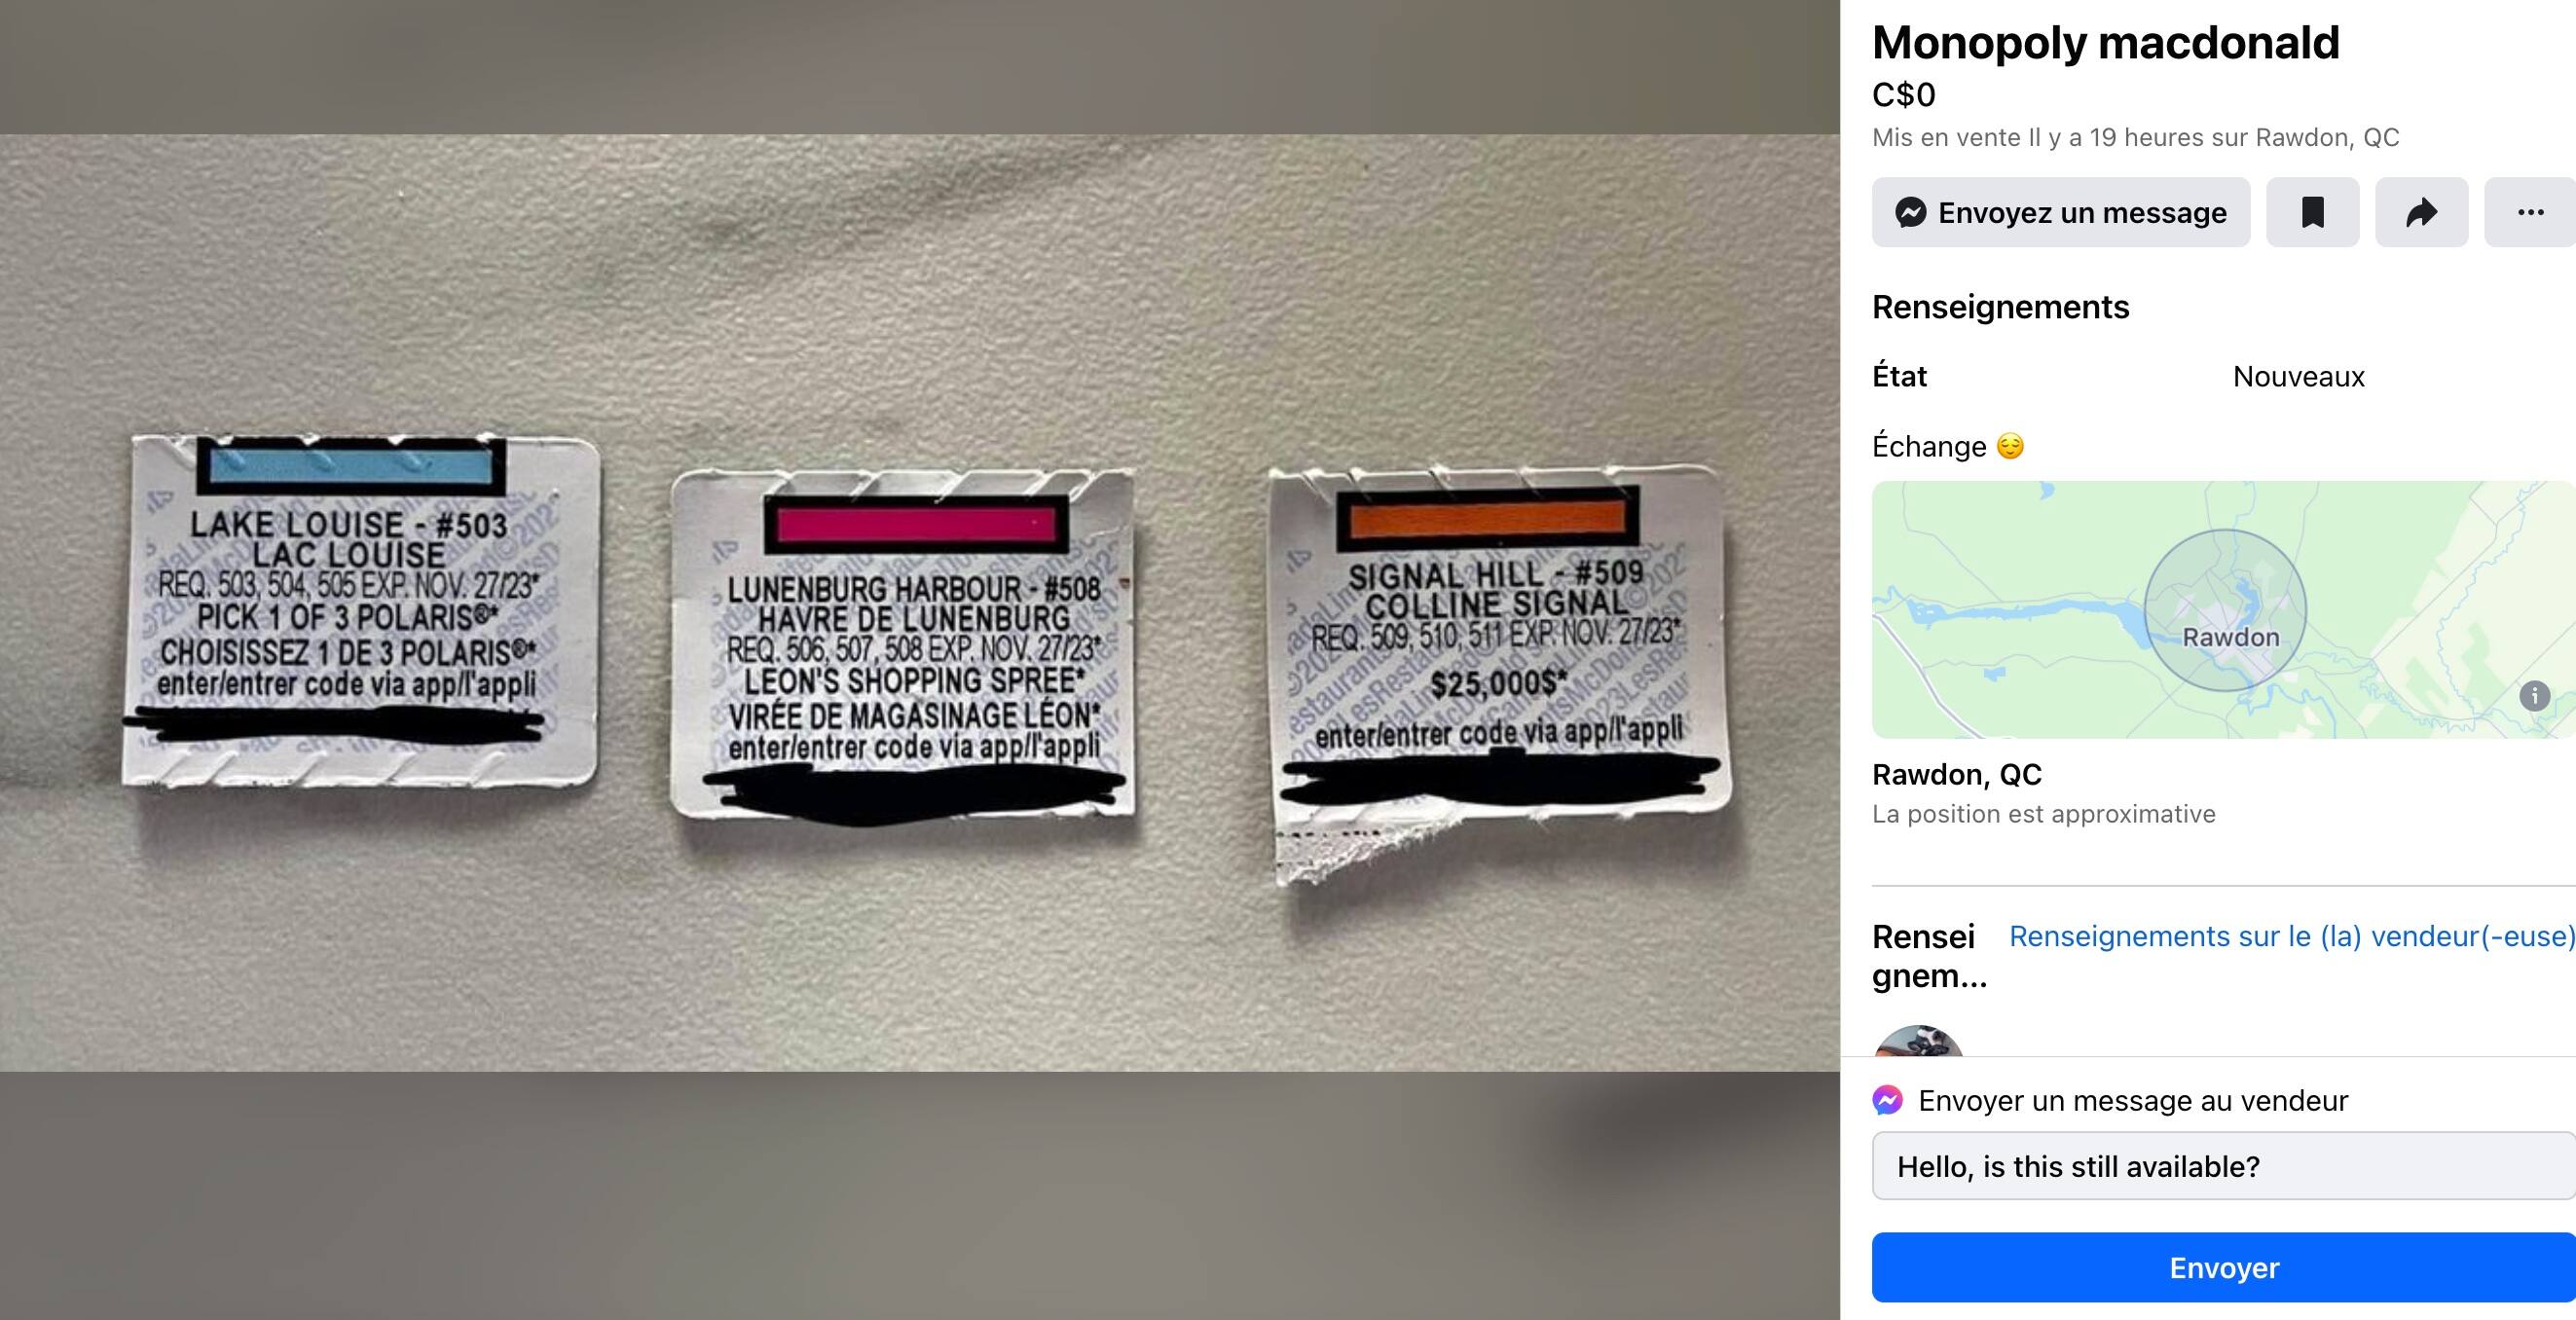Expand the truncated Renseignem... seller heading
Image resolution: width=2576 pixels, height=1320 pixels.
[1929, 955]
